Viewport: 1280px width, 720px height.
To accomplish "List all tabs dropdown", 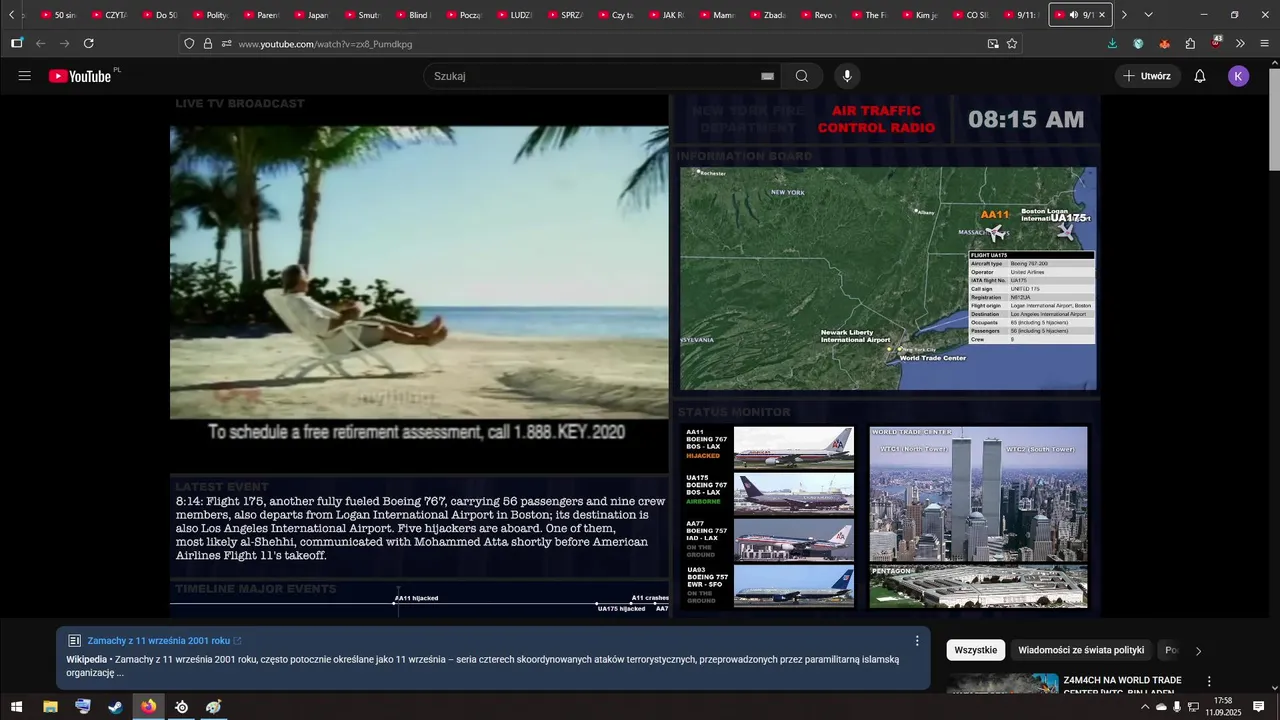I will 1148,15.
